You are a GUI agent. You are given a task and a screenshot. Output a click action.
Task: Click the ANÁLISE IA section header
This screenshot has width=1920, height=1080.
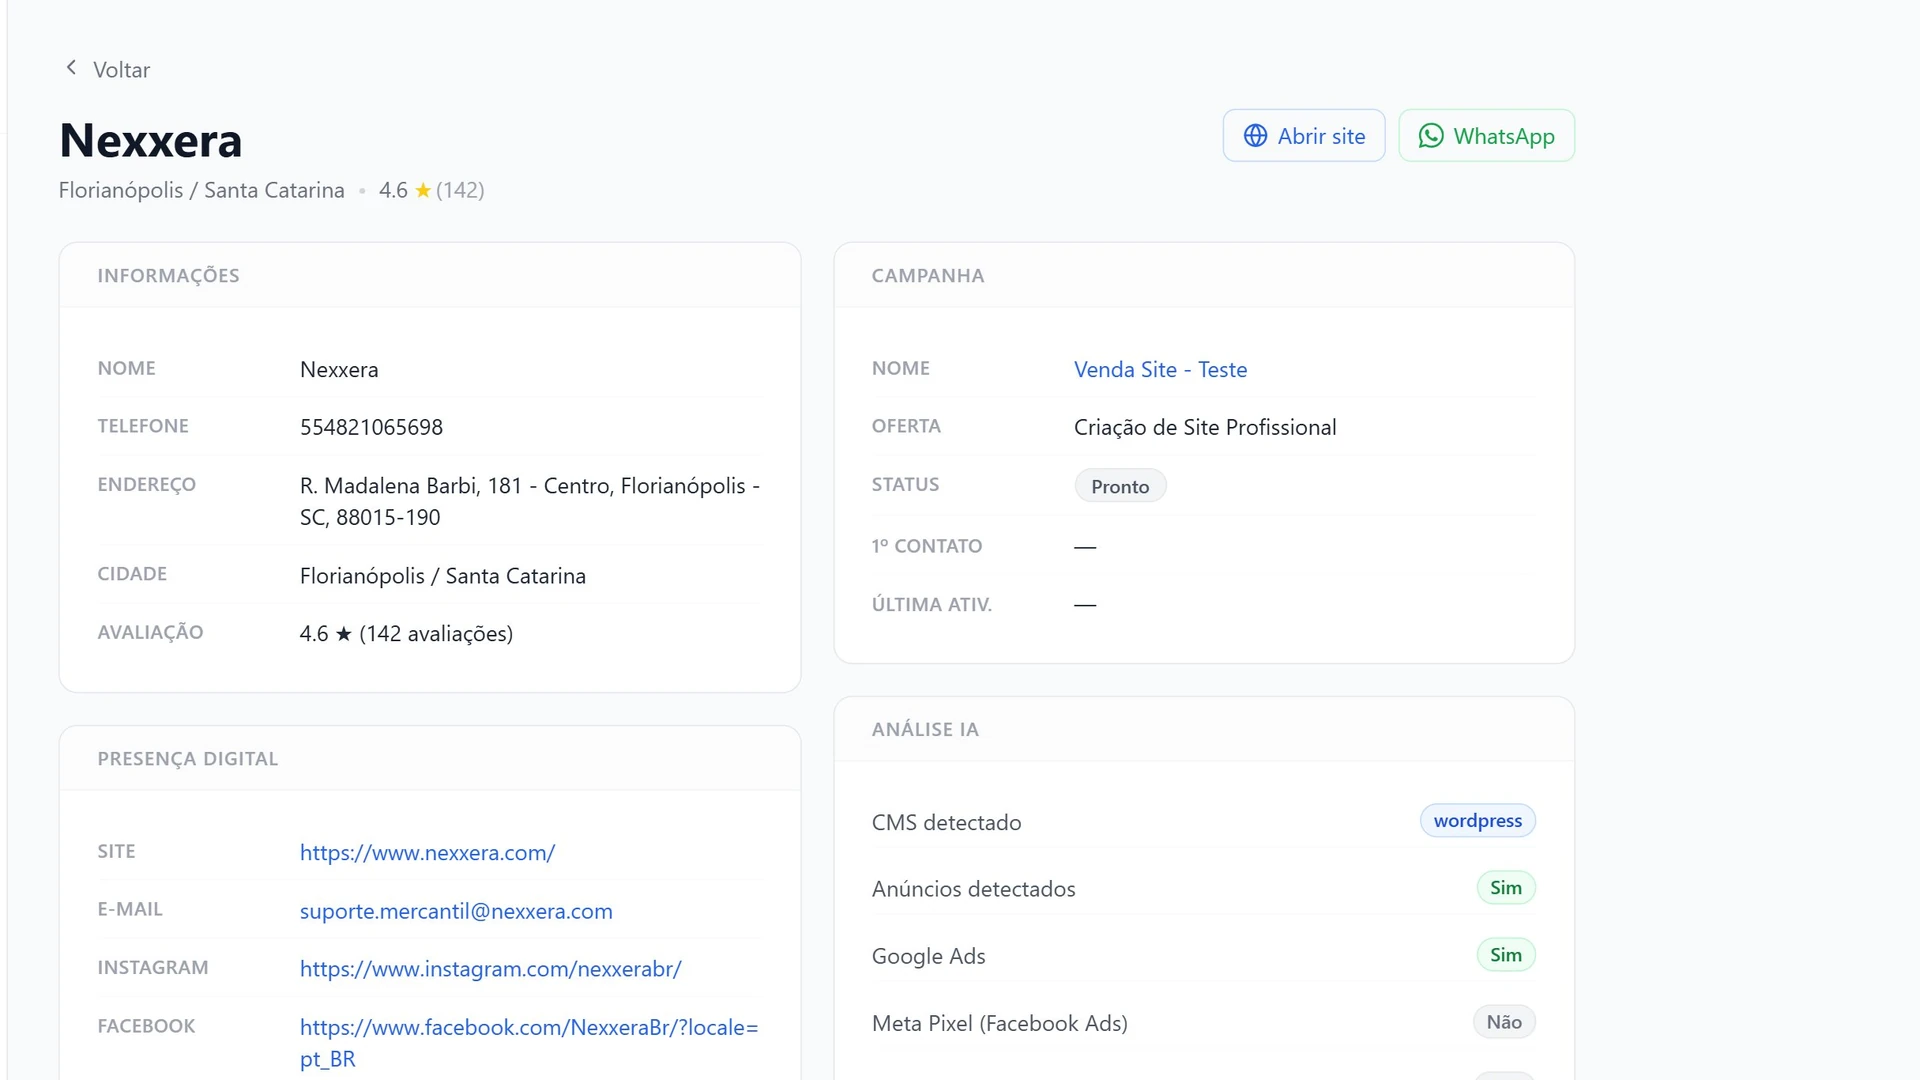click(x=925, y=730)
